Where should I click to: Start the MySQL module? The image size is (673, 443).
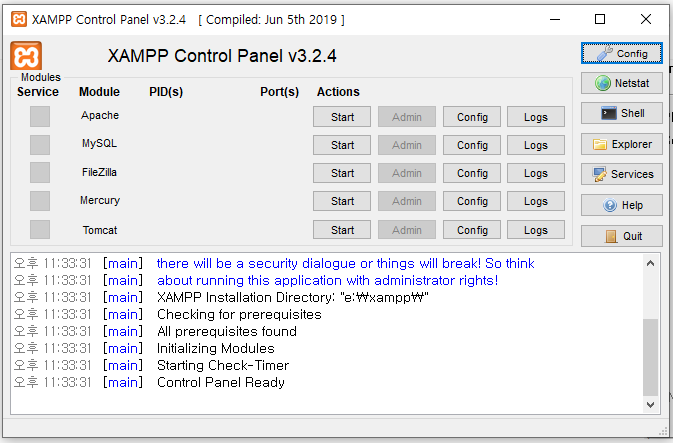pyautogui.click(x=342, y=145)
